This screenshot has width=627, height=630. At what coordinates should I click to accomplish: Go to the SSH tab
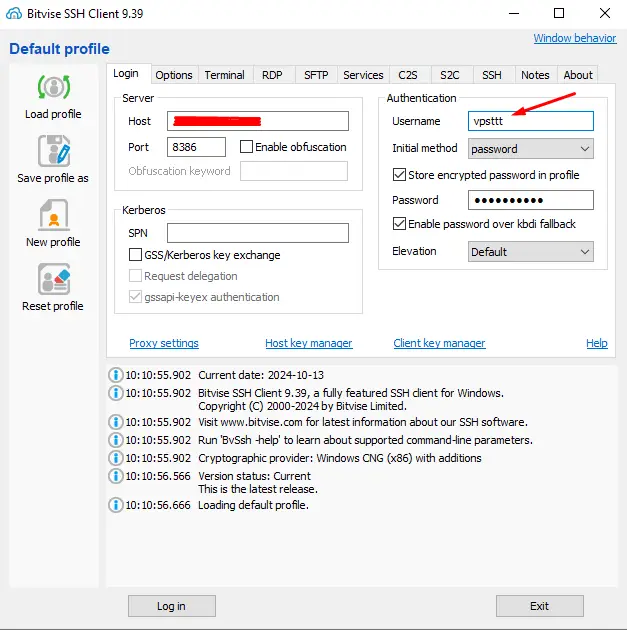pyautogui.click(x=492, y=75)
